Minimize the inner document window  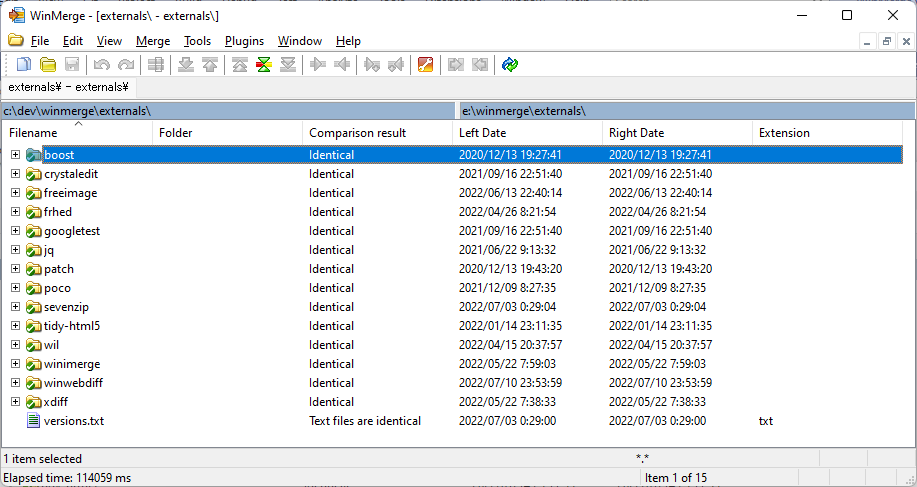pyautogui.click(x=867, y=41)
